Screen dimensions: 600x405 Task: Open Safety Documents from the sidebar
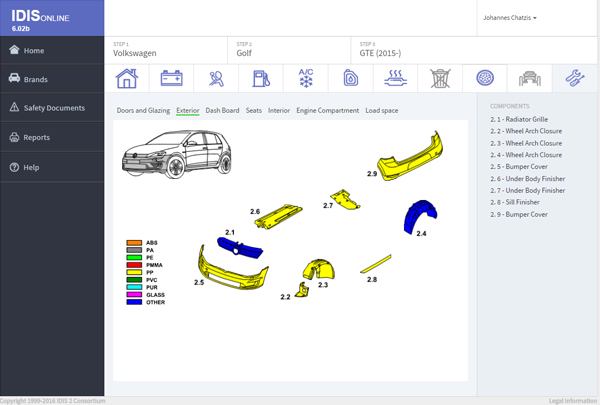(52, 108)
